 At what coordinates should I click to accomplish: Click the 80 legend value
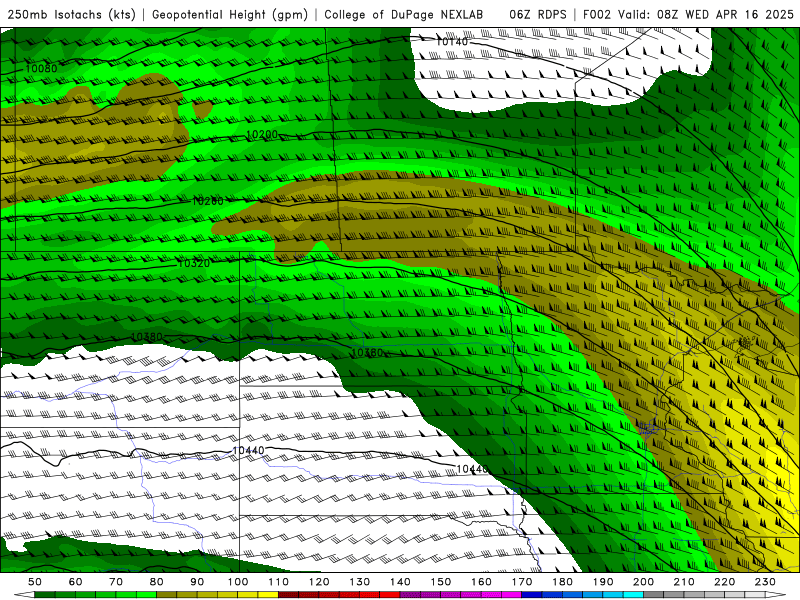point(157,582)
